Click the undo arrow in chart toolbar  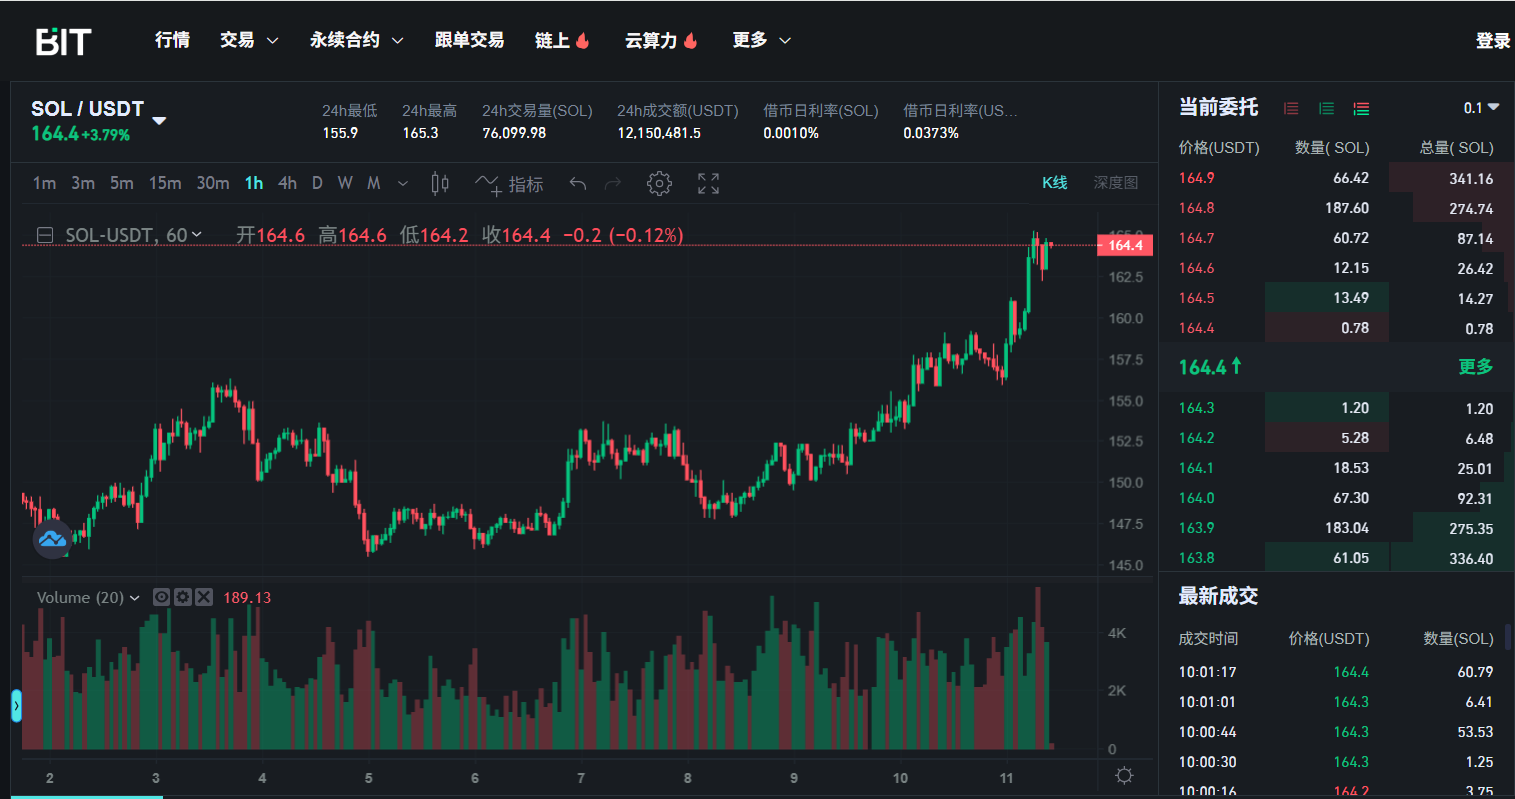[577, 183]
